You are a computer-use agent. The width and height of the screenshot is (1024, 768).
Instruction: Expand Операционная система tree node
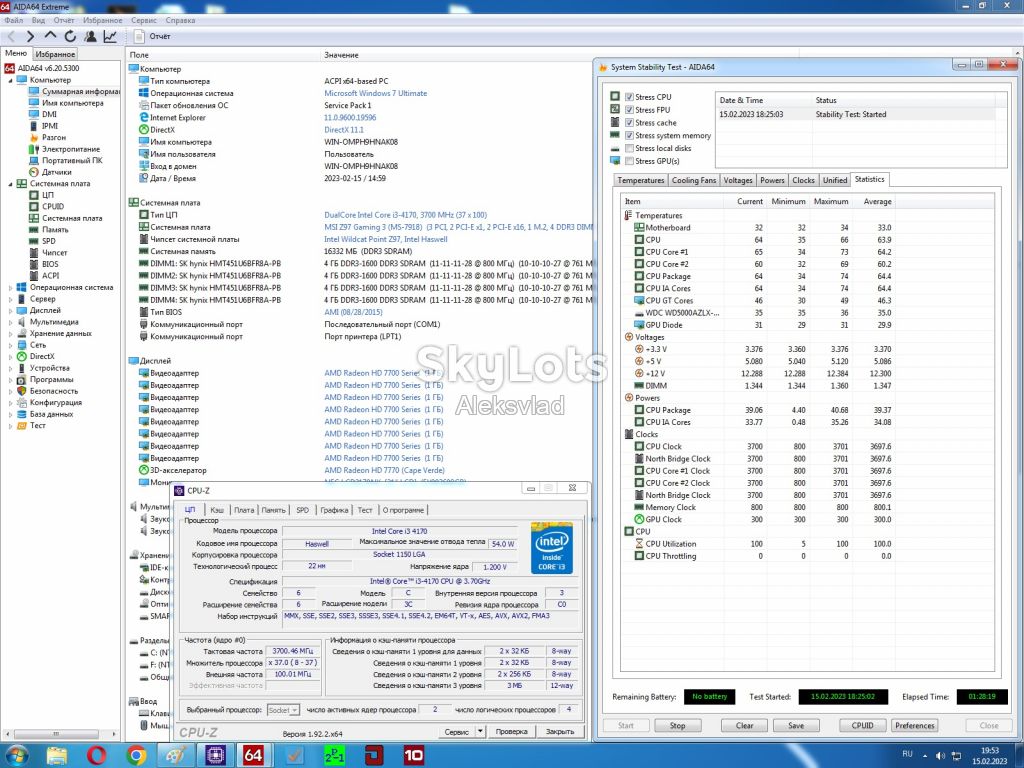tap(10, 287)
